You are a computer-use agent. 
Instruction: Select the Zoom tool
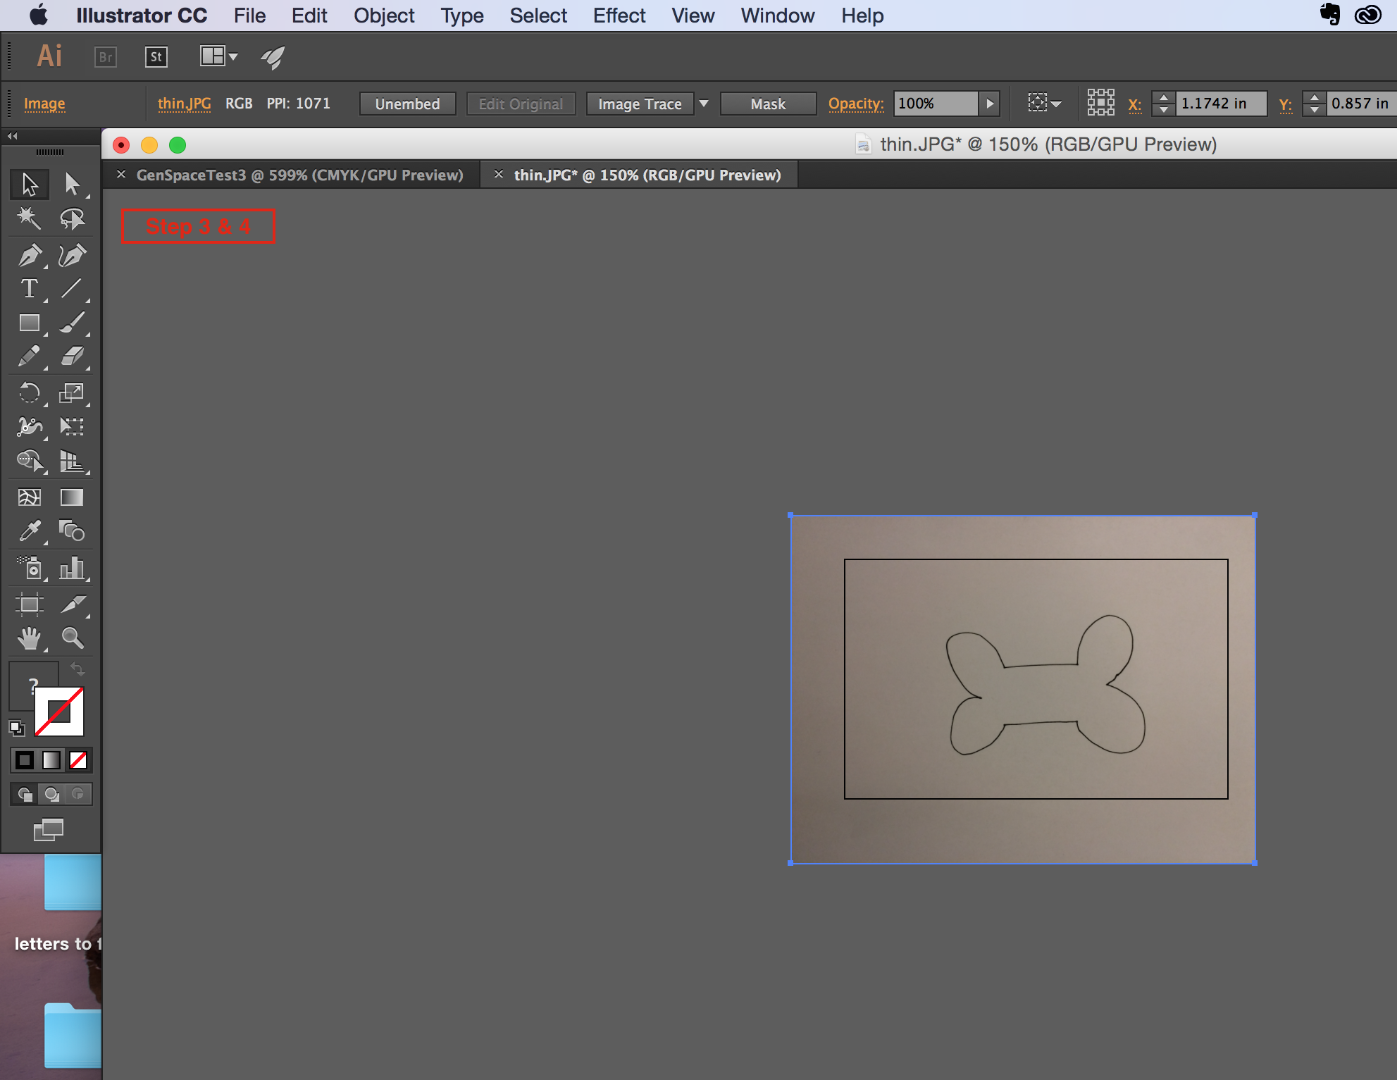pos(71,637)
